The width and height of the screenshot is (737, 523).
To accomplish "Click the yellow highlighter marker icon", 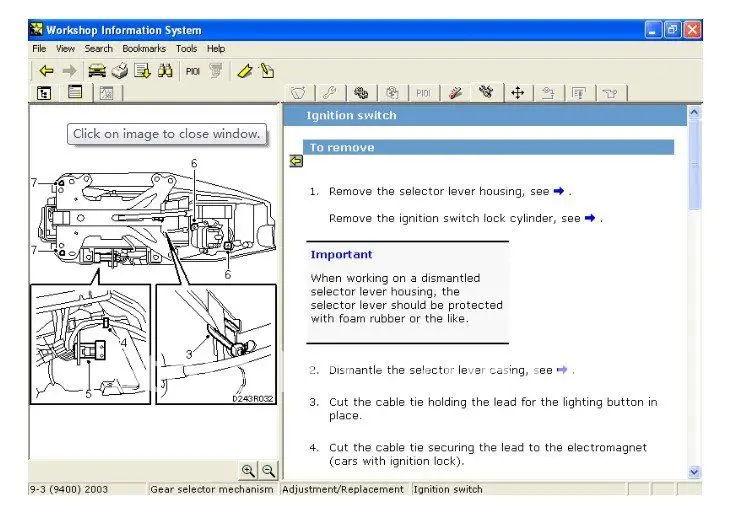I will 245,71.
